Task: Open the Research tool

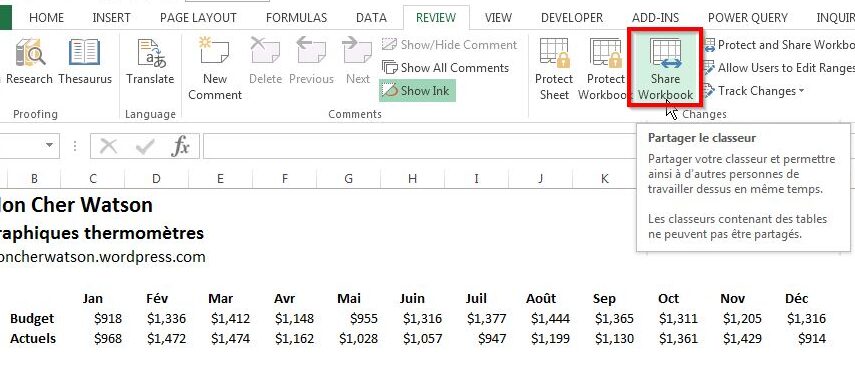Action: (x=28, y=62)
